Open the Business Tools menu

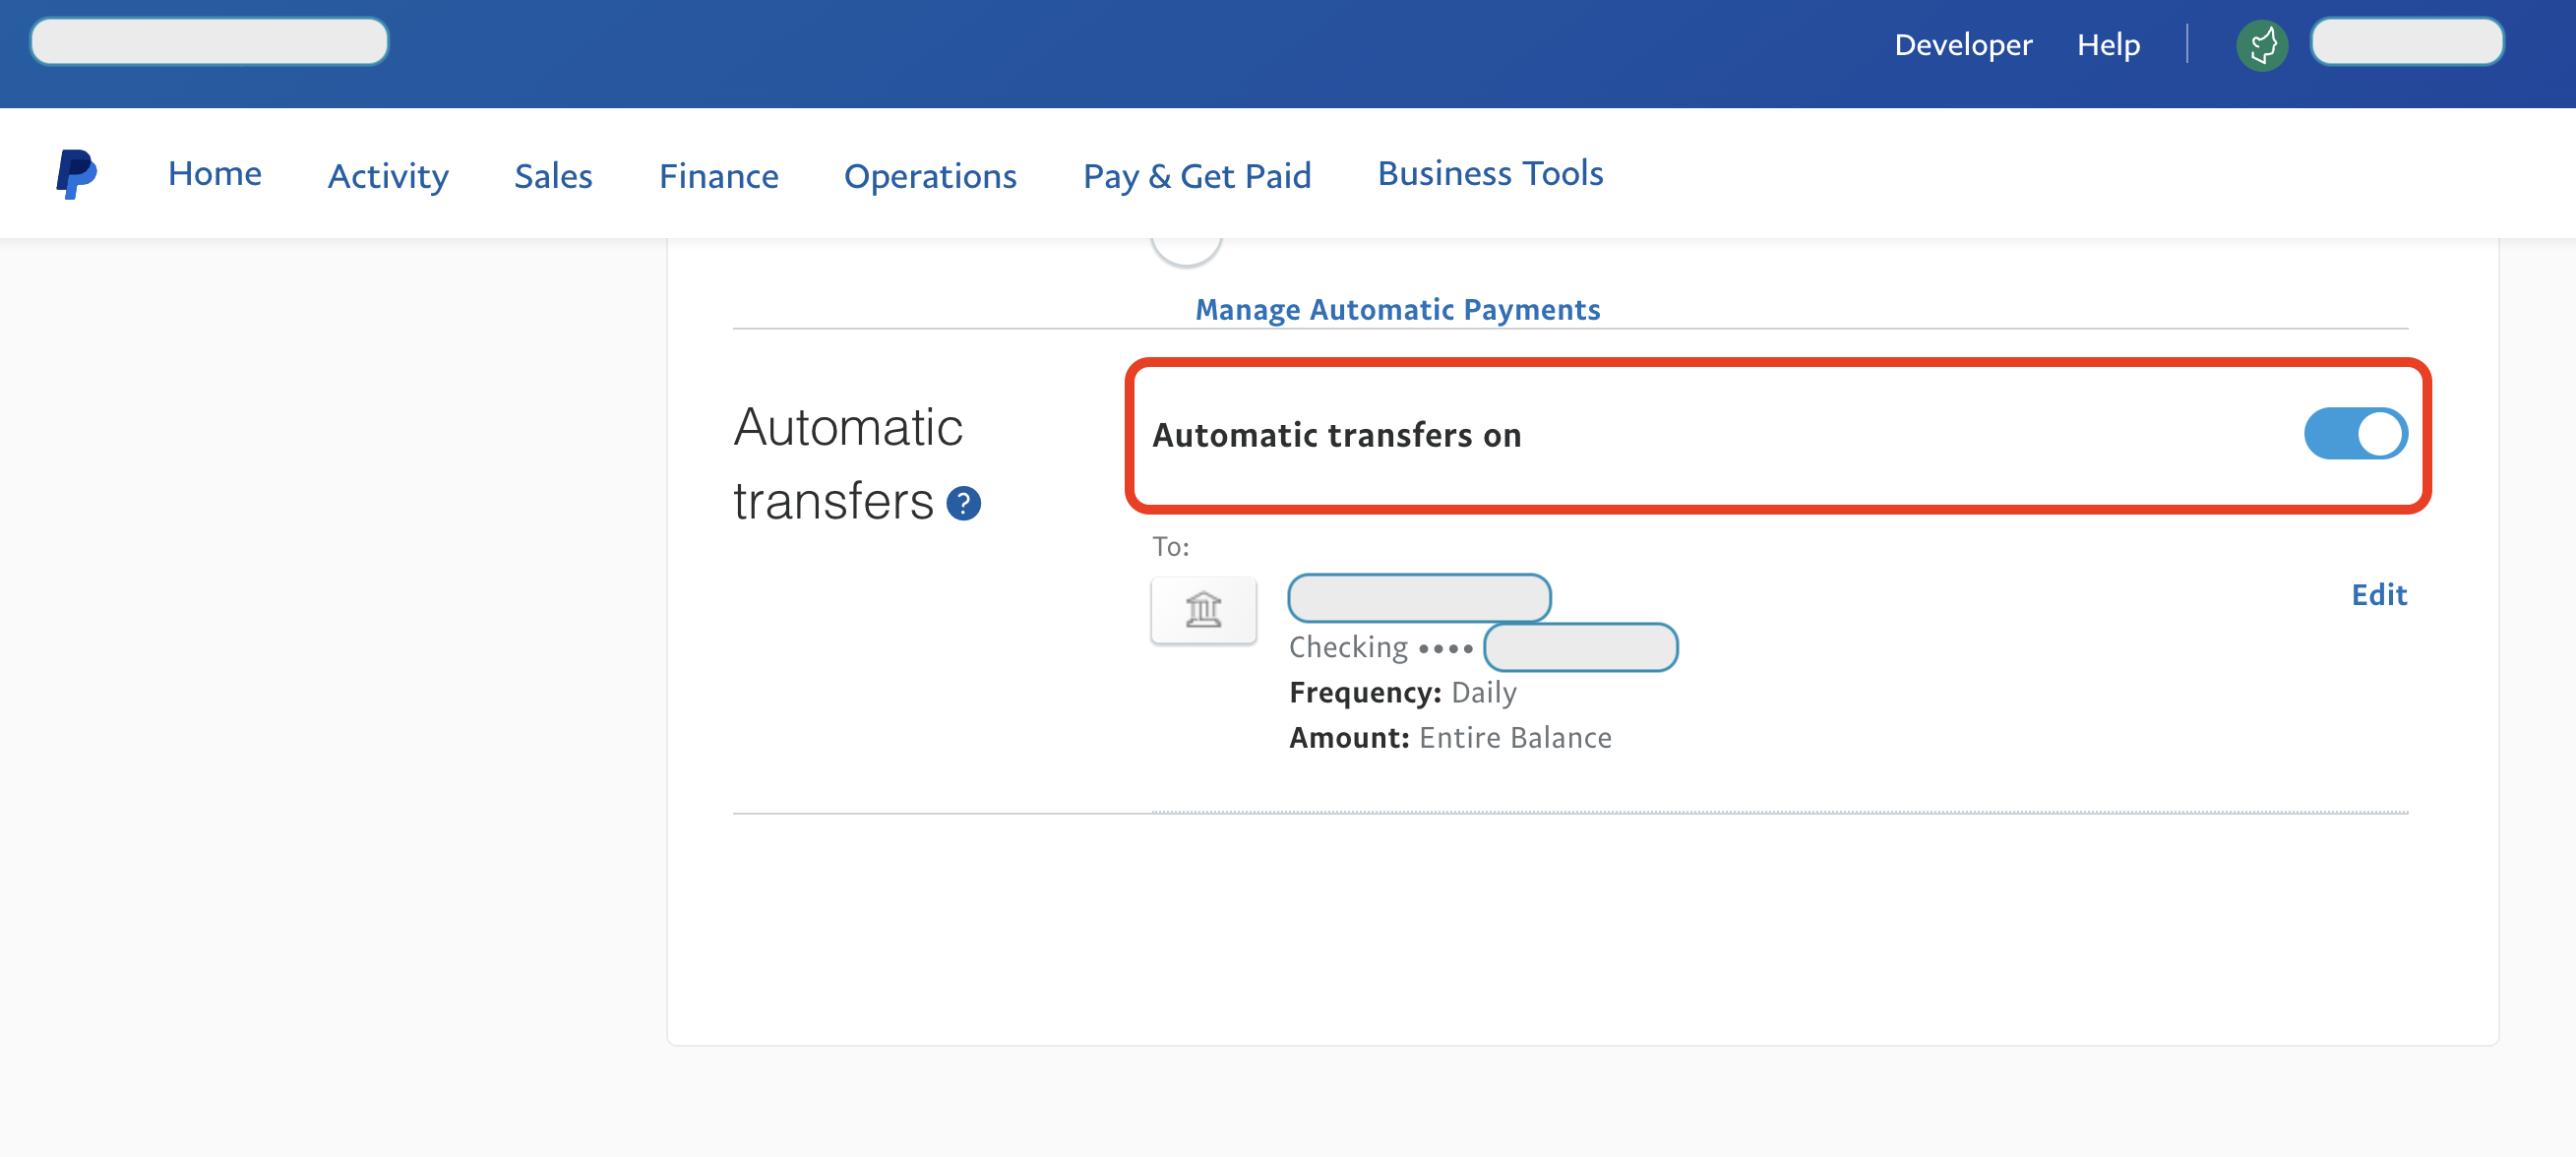1490,174
